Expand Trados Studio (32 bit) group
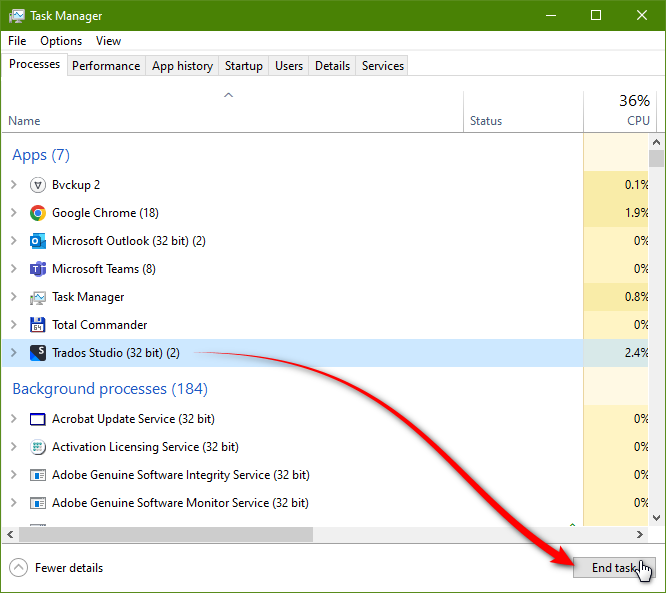The width and height of the screenshot is (666, 593). tap(14, 353)
